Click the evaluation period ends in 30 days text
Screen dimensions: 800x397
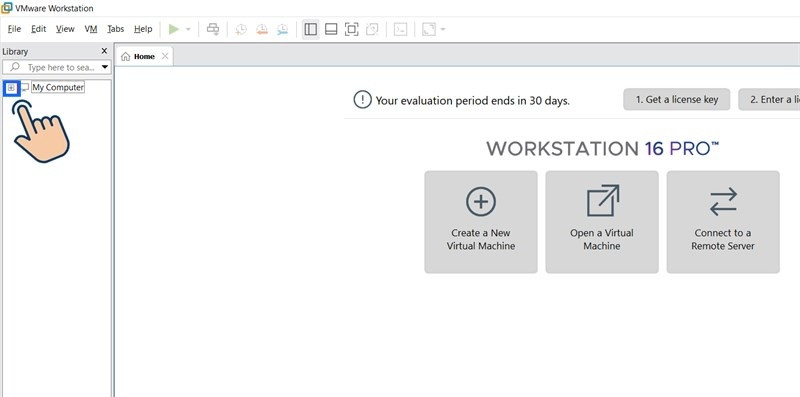click(x=472, y=101)
